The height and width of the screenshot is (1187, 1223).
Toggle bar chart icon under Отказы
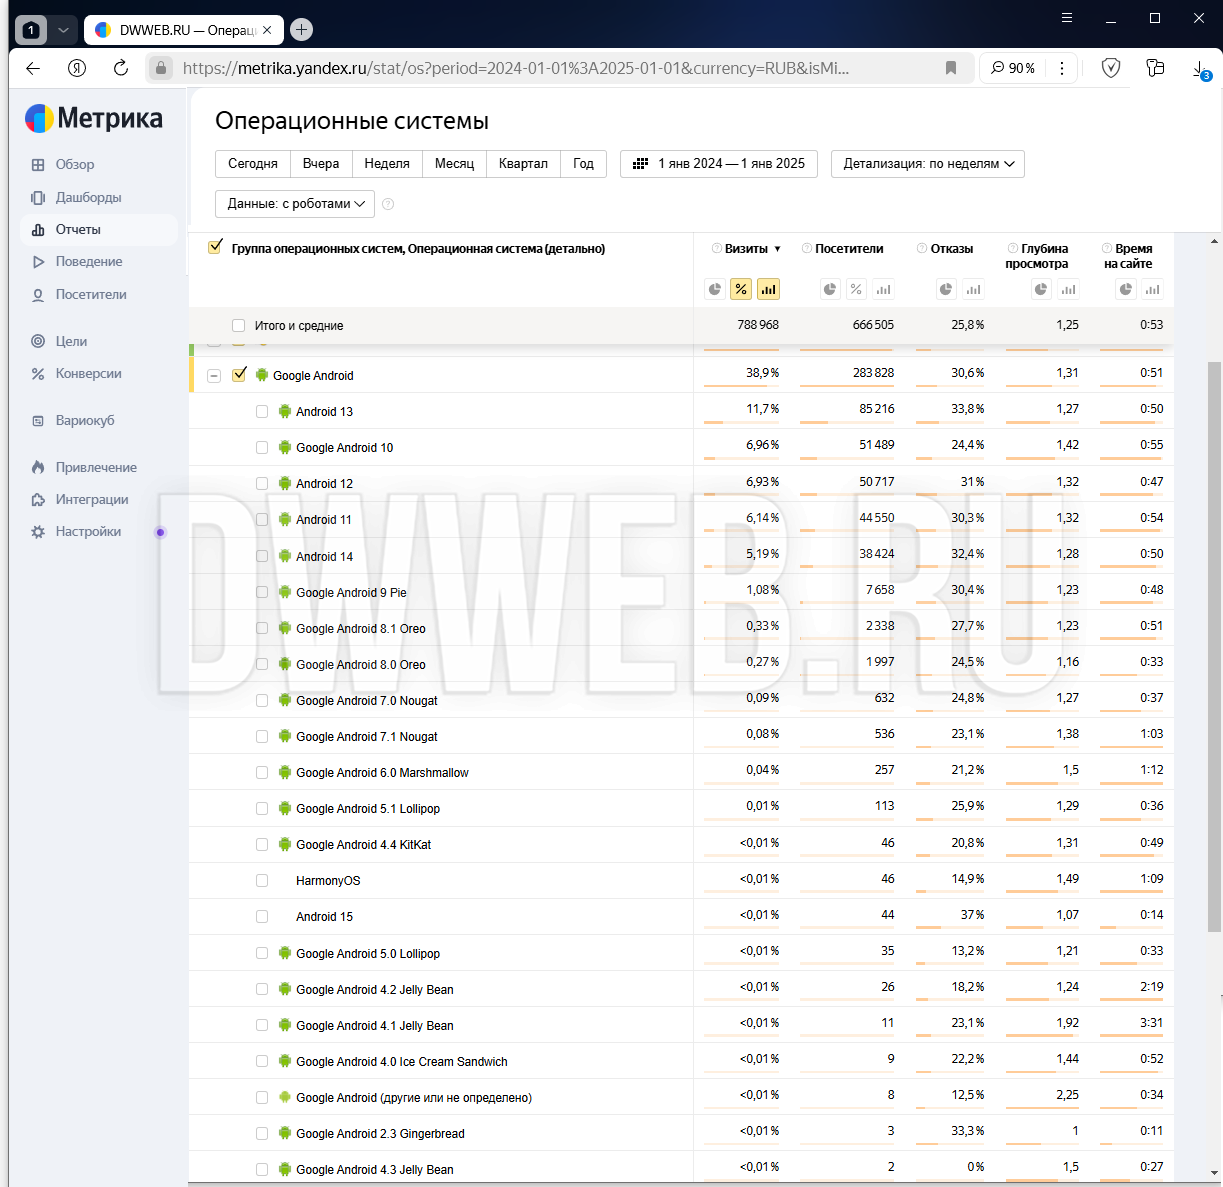pos(973,289)
